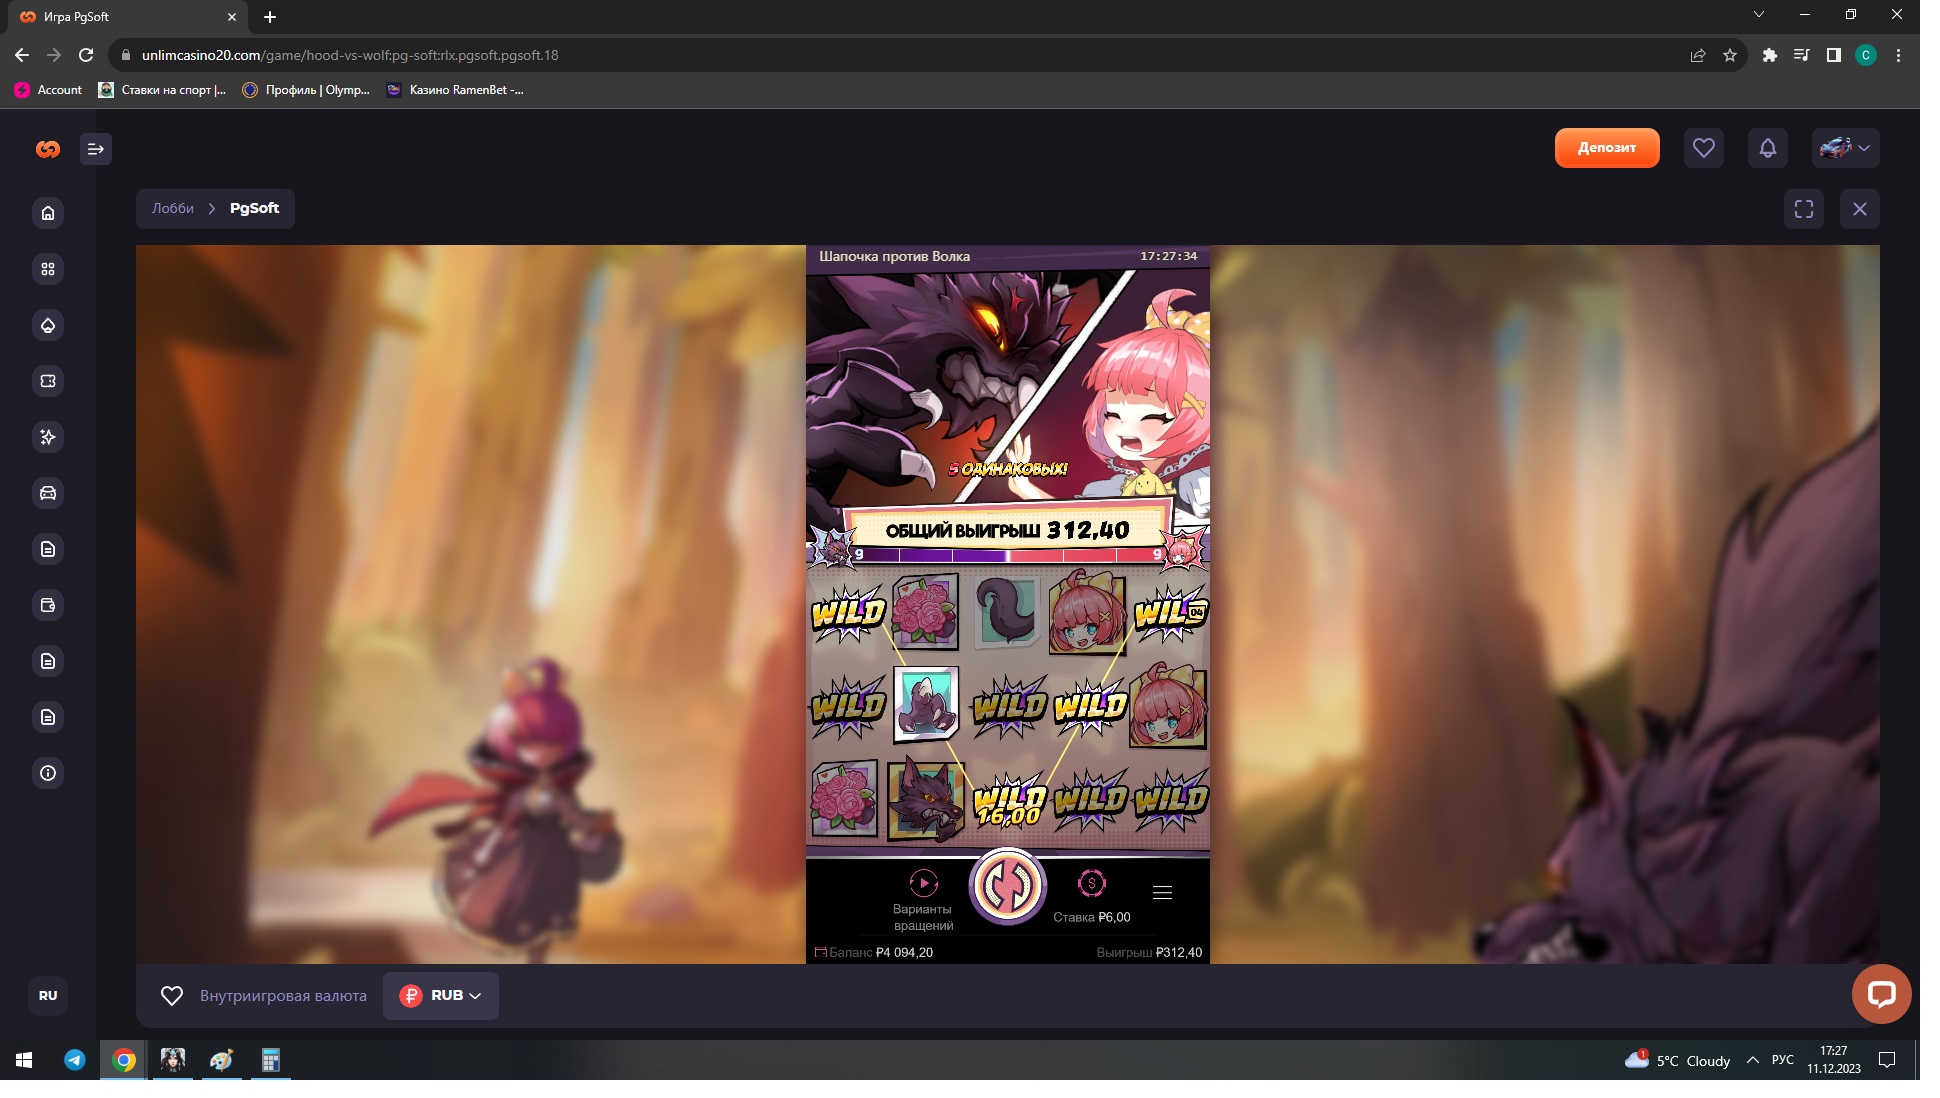This screenshot has height=1098, width=1940.
Task: Open the slot game hamburger menu
Action: (x=1162, y=892)
